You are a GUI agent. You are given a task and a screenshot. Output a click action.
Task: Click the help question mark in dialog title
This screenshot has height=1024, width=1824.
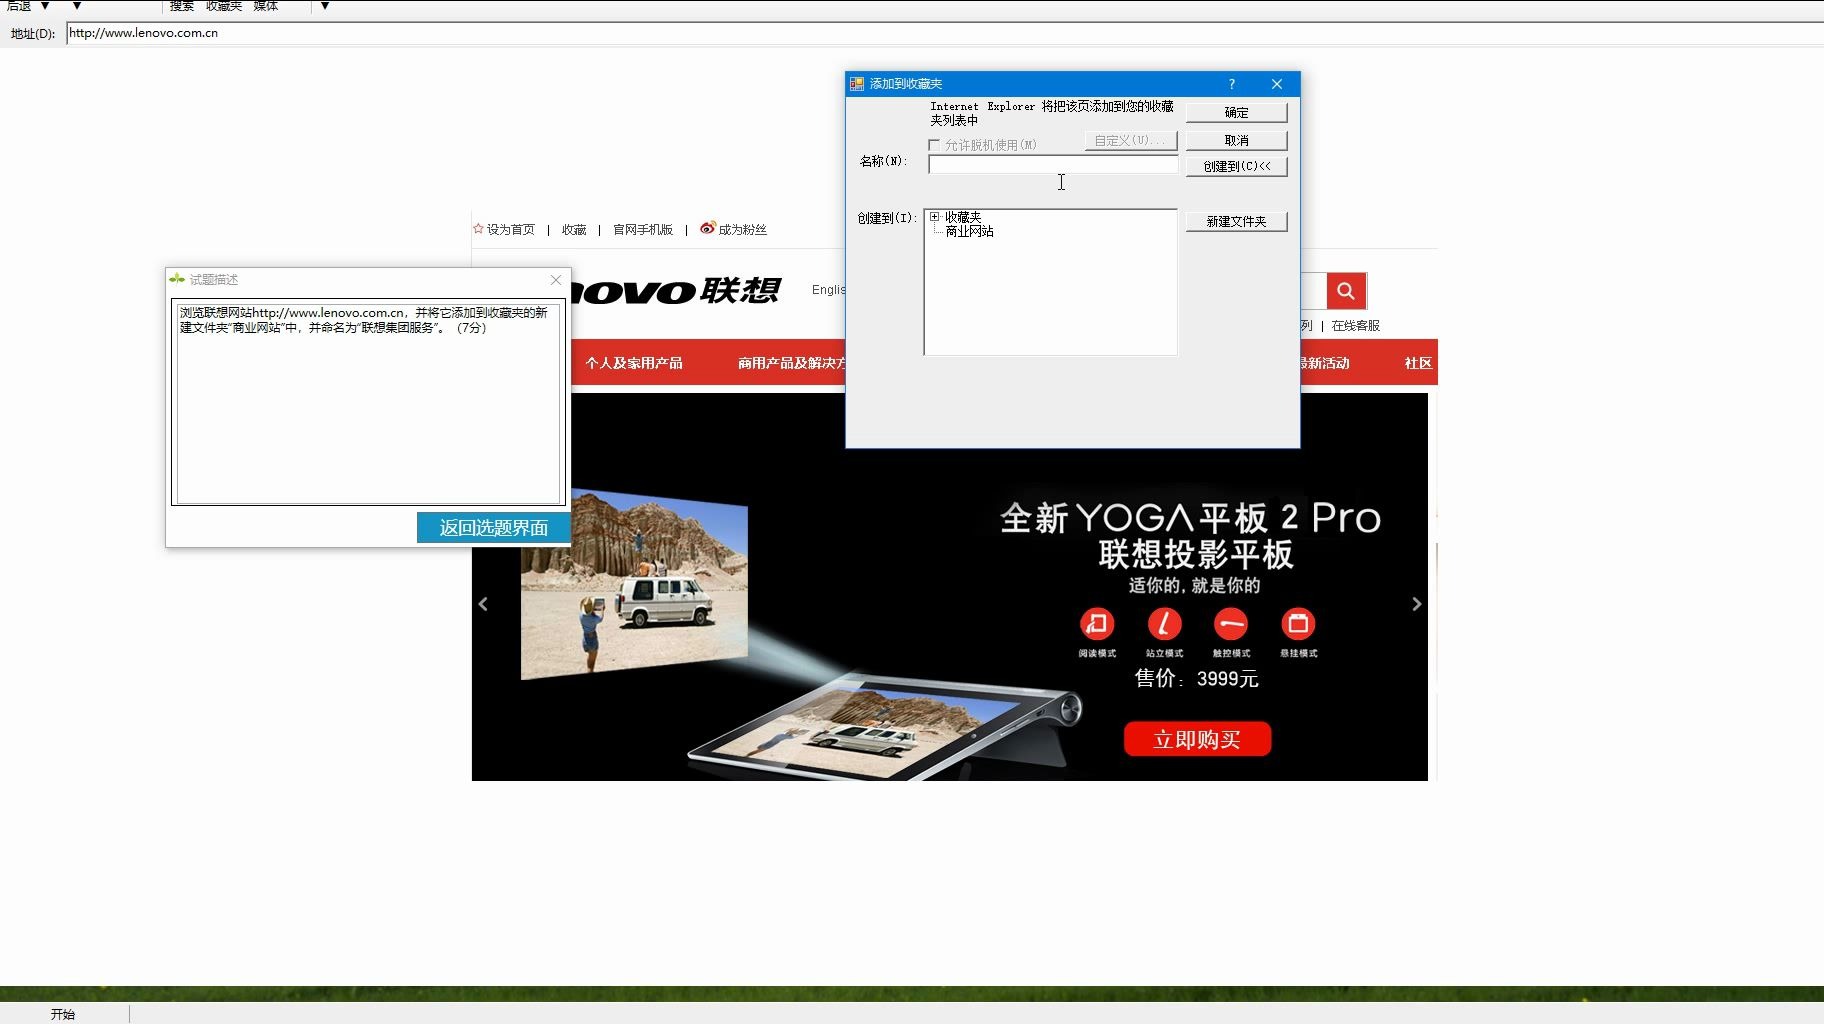[x=1232, y=84]
